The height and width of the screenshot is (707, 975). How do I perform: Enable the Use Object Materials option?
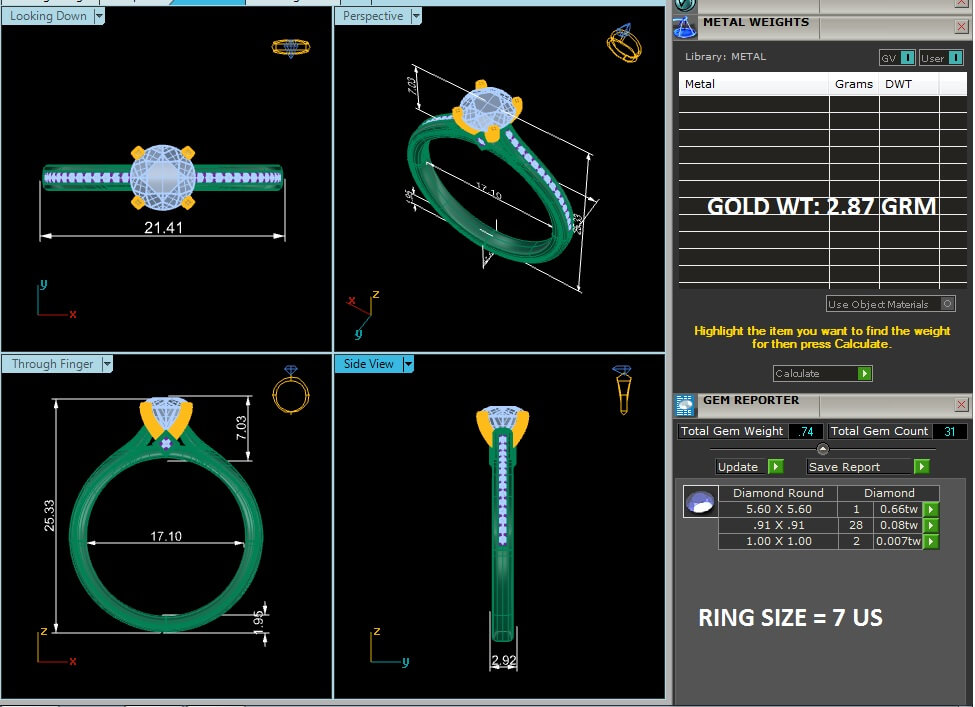(x=948, y=304)
